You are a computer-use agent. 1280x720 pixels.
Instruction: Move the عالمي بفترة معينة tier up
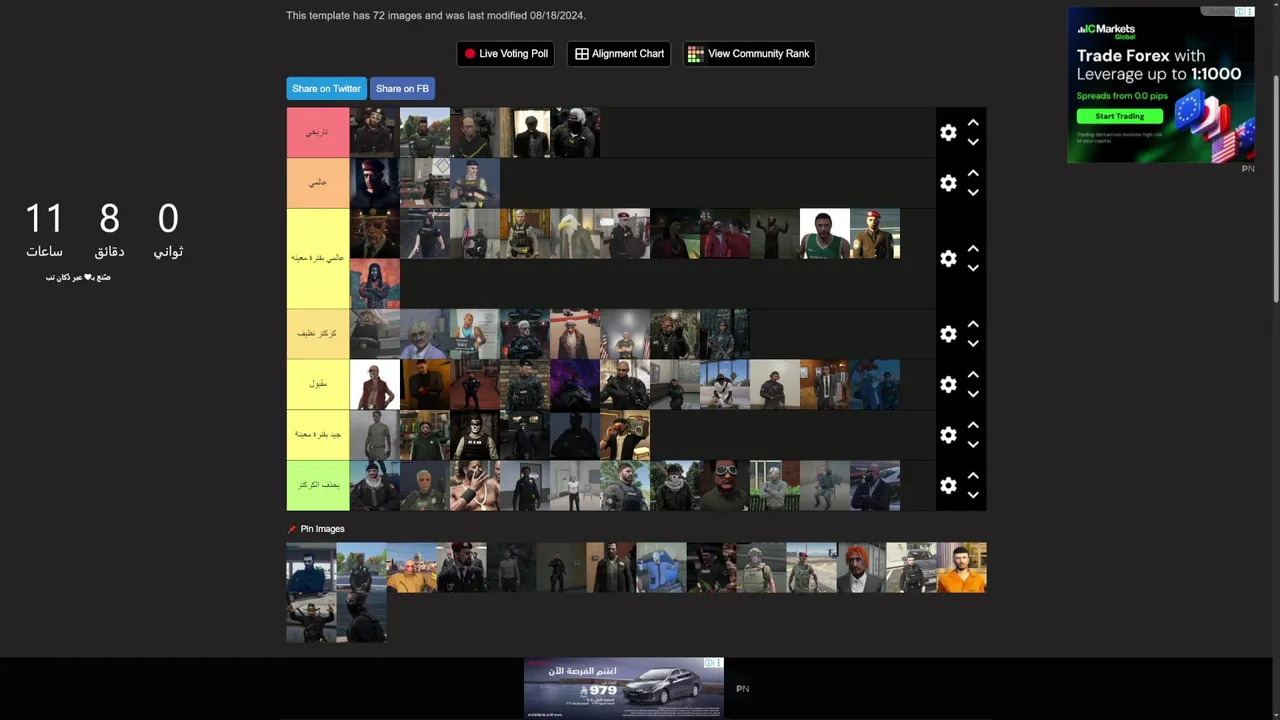[x=973, y=249]
